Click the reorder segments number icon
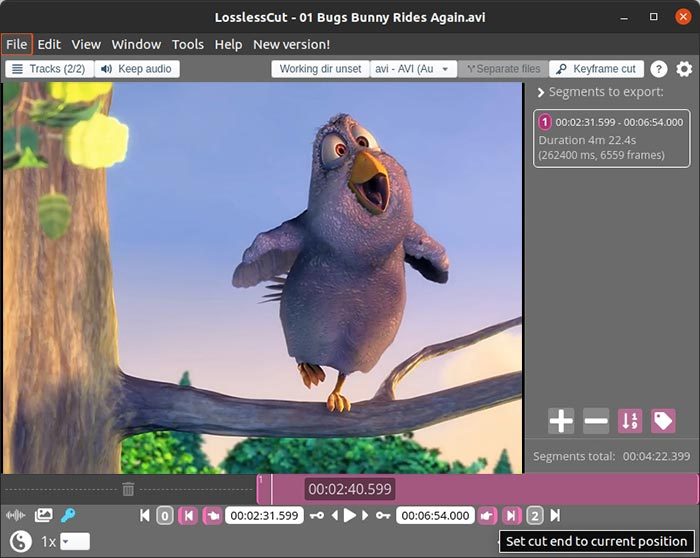The image size is (700, 558). (x=630, y=421)
